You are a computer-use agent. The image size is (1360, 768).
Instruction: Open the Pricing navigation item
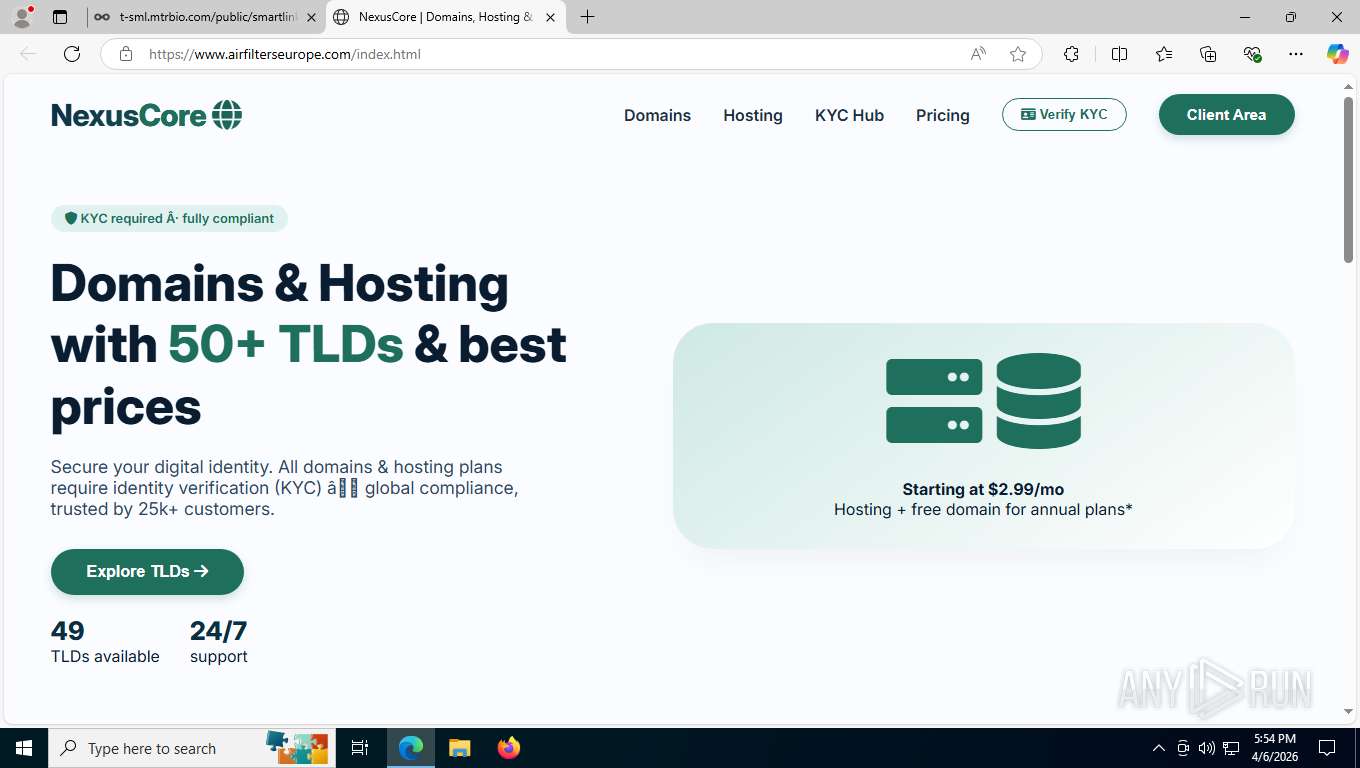click(943, 115)
